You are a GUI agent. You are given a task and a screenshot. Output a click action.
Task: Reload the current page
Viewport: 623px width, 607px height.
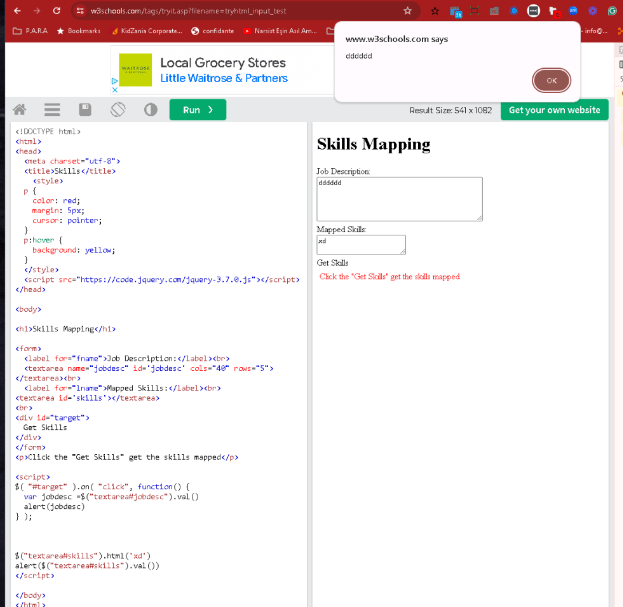pyautogui.click(x=56, y=11)
